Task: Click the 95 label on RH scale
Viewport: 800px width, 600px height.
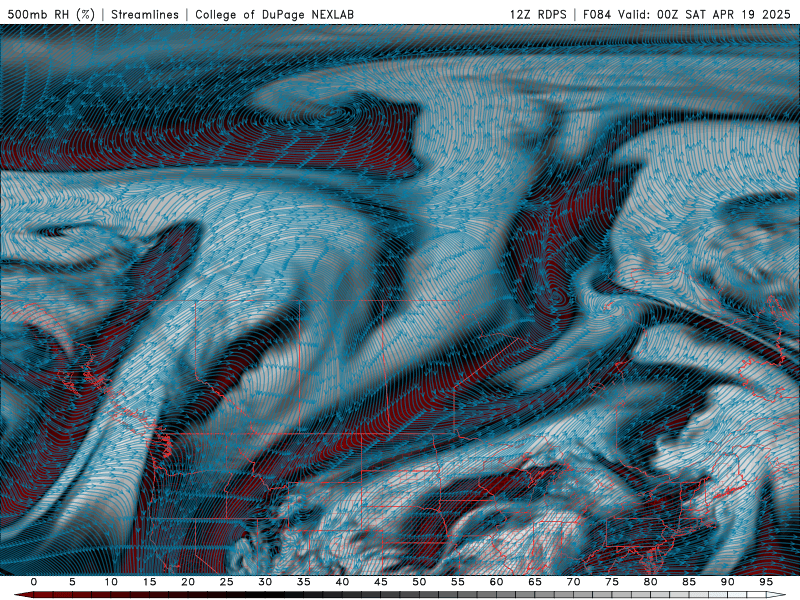Action: (x=766, y=582)
